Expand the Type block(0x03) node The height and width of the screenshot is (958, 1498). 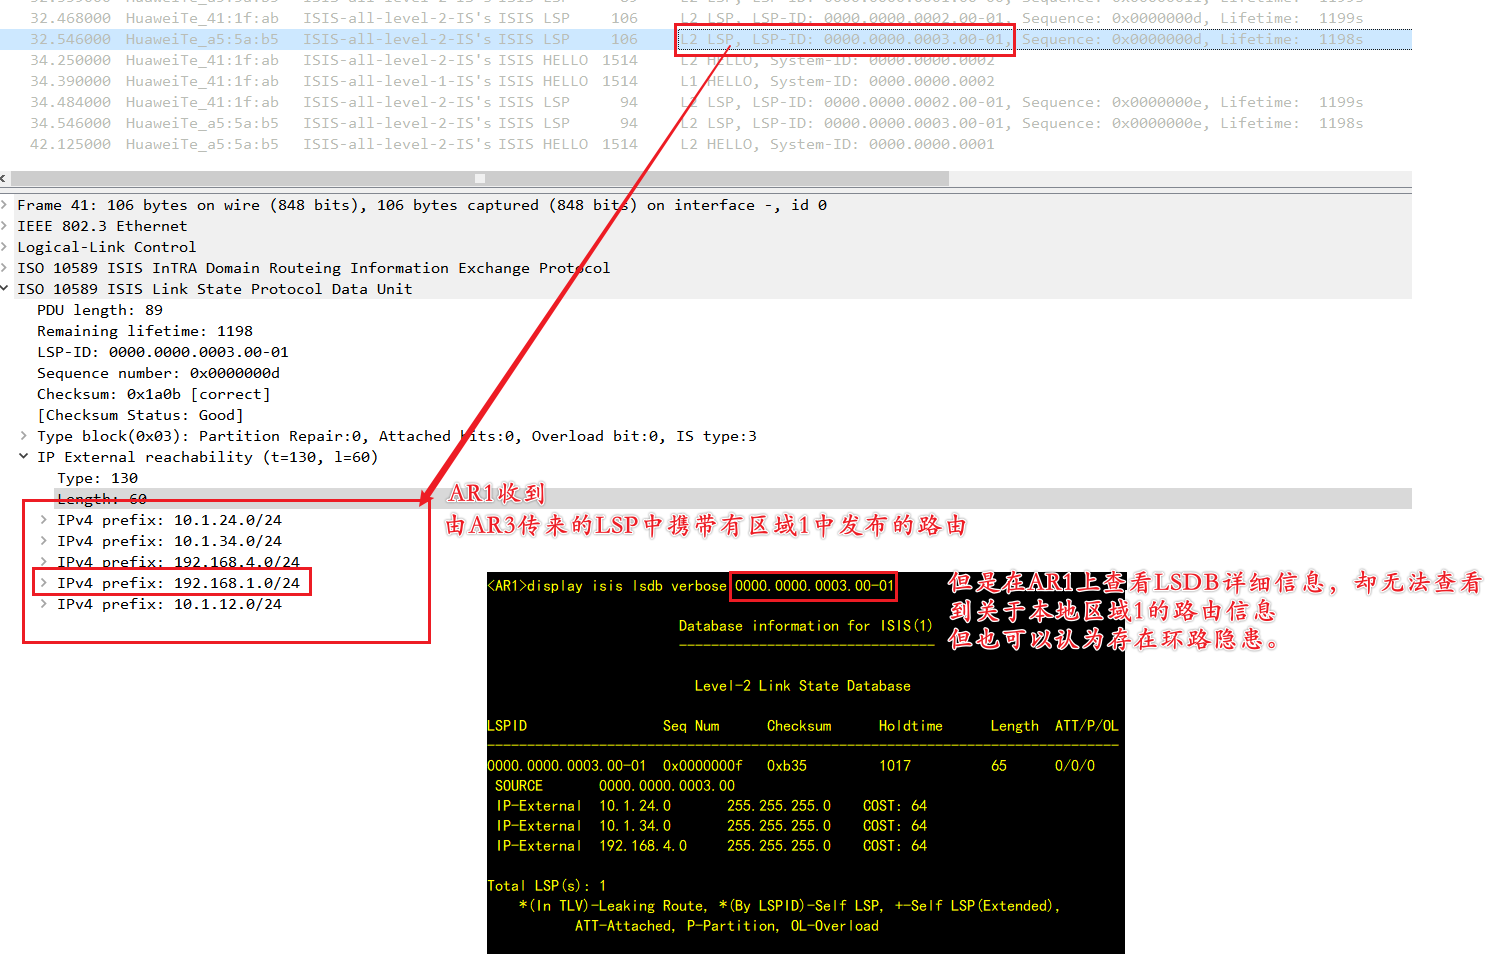tap(24, 436)
